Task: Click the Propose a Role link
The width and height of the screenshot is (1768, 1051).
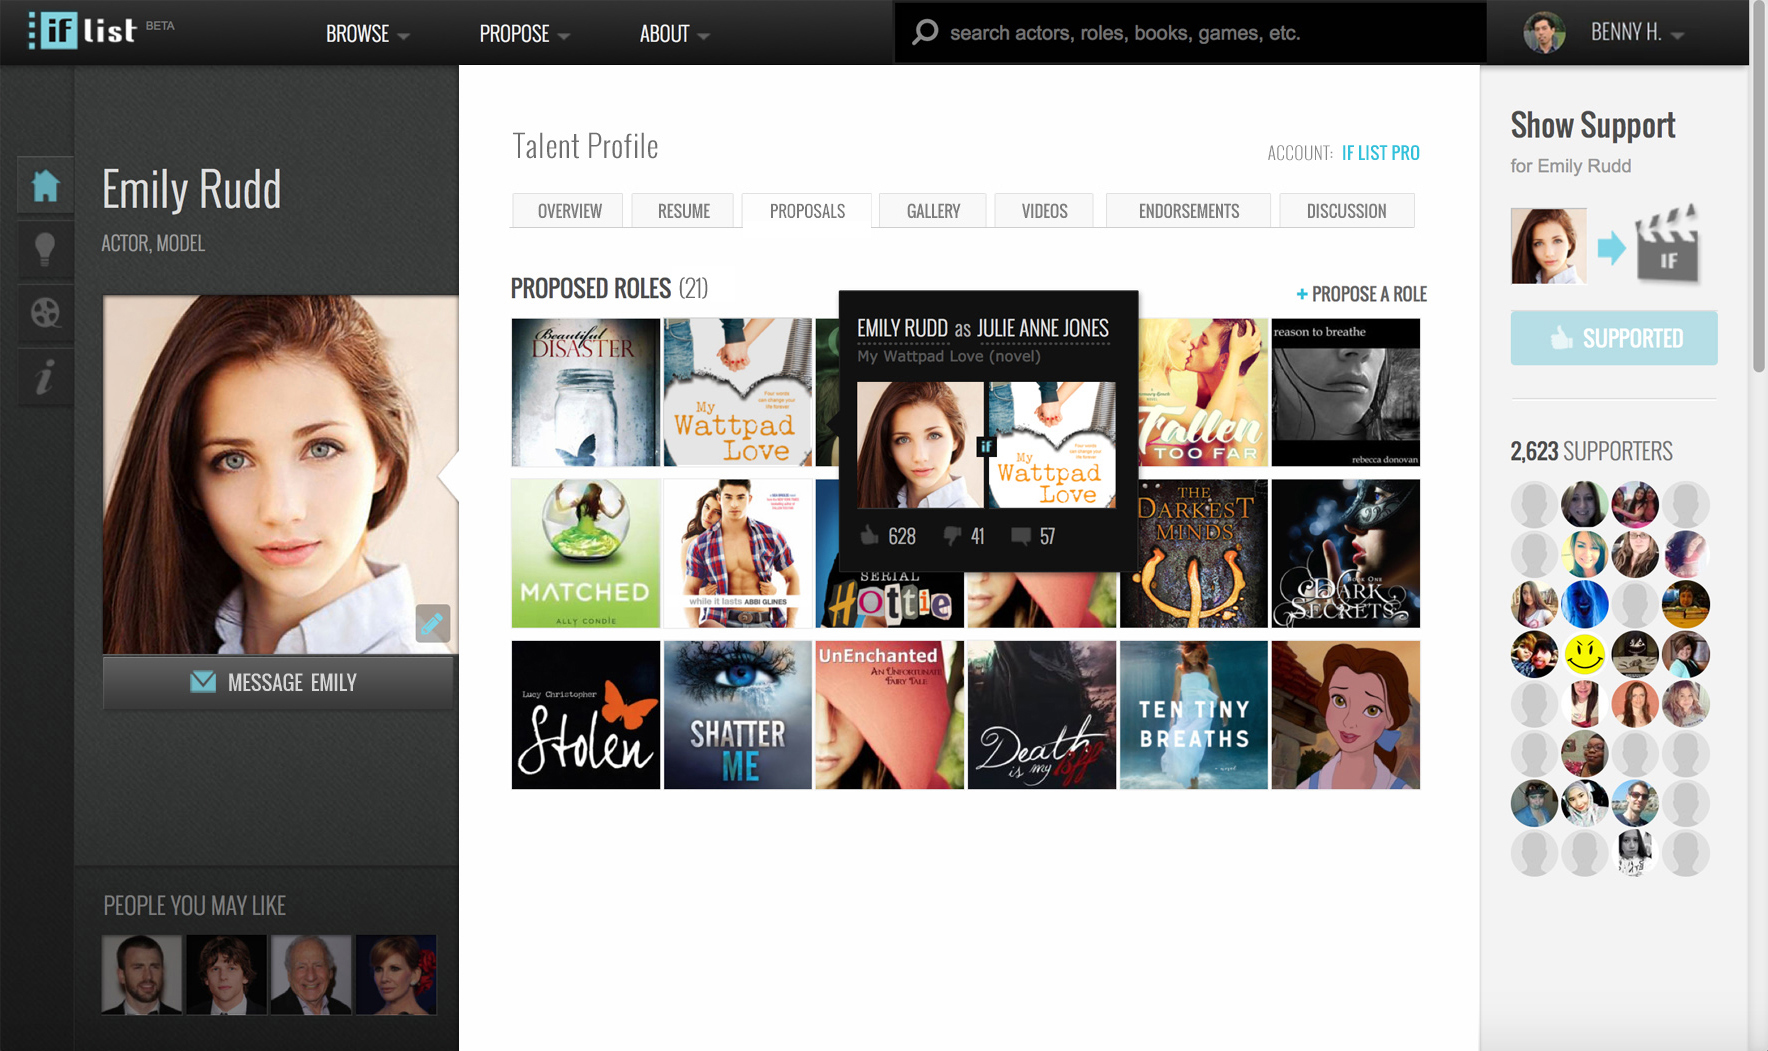Action: (1361, 294)
